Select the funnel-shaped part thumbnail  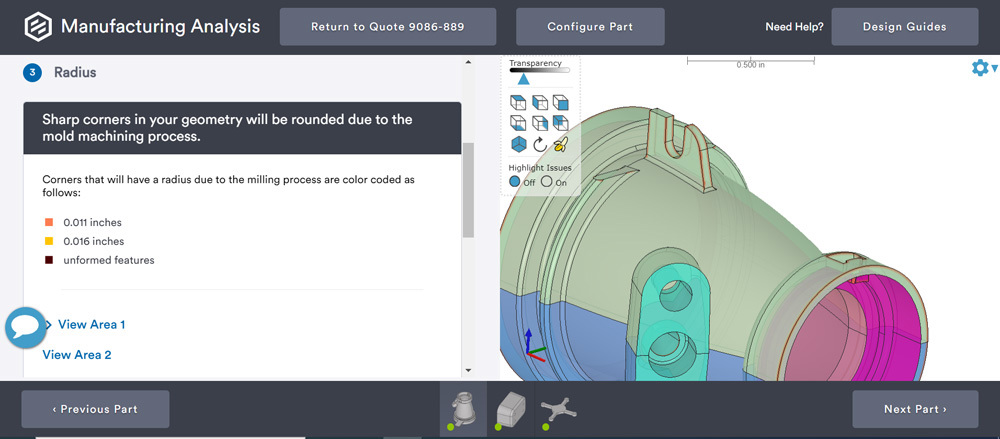pyautogui.click(x=463, y=408)
